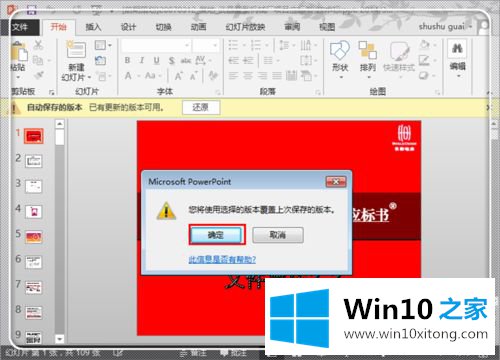The height and width of the screenshot is (360, 500).
Task: Click the 编辑 binoculars icon
Action: (x=457, y=49)
